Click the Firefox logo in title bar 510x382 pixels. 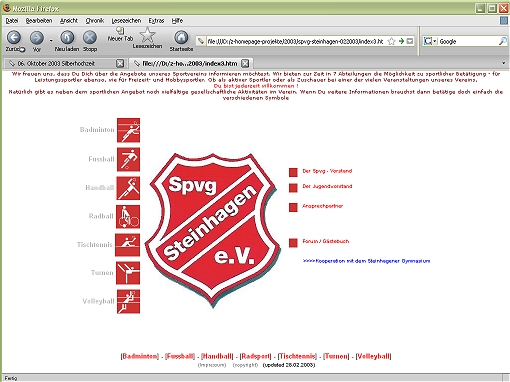click(x=7, y=8)
